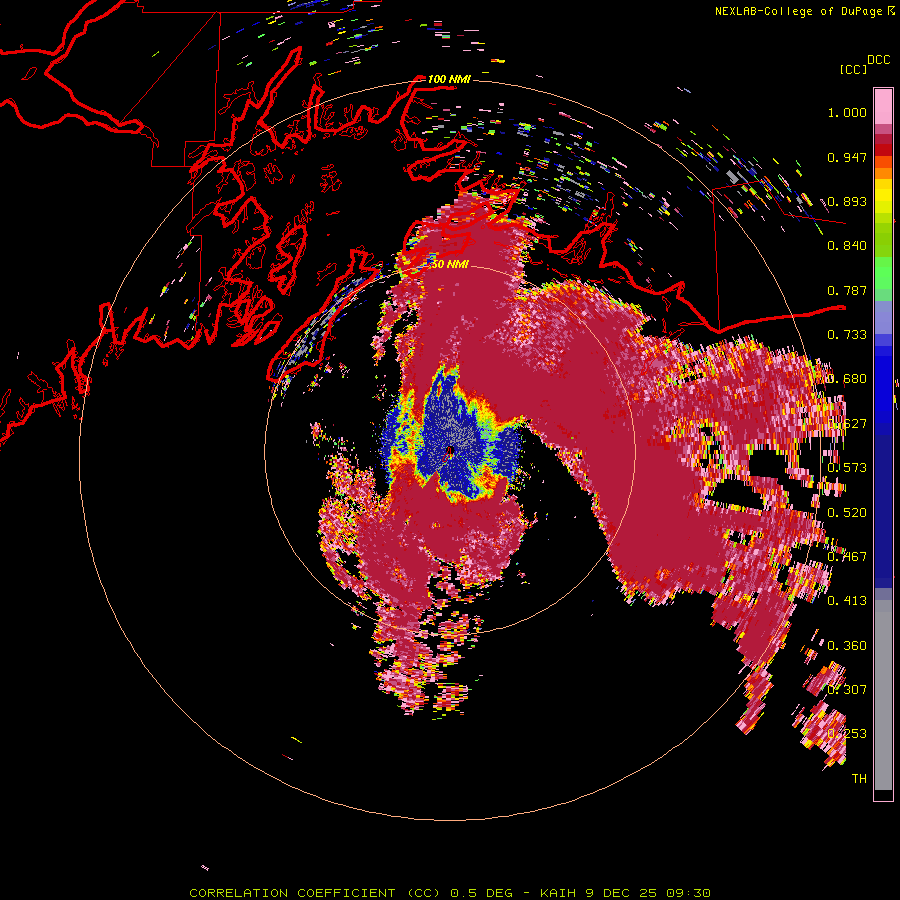Click the TH label at the scale bottom
Screen dimensions: 900x900
[859, 778]
